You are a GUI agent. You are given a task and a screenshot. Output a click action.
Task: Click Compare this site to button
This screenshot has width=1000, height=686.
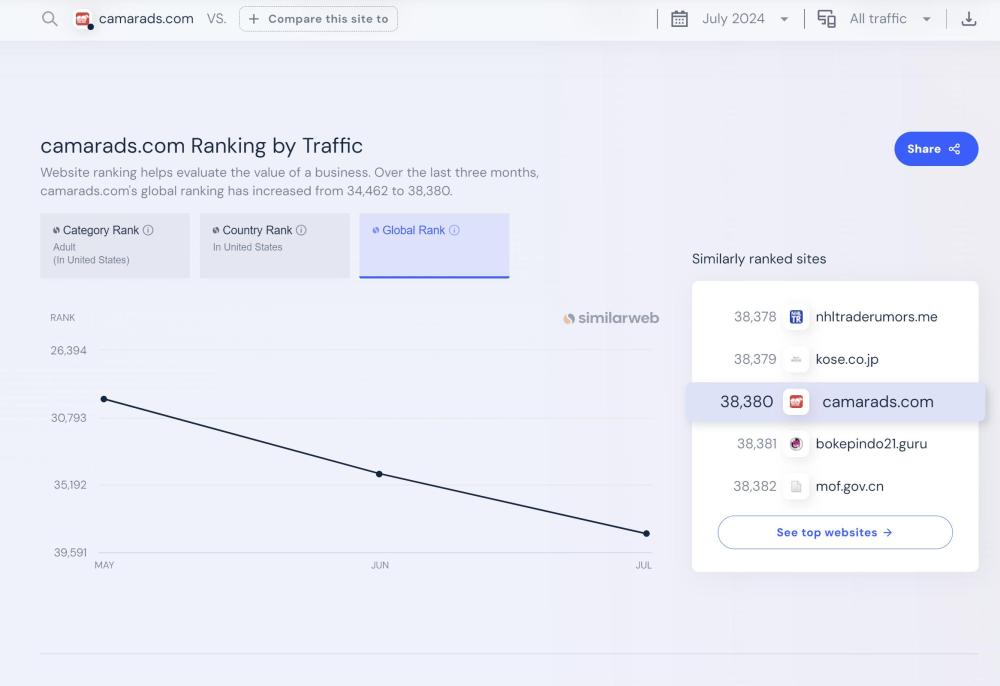tap(318, 19)
